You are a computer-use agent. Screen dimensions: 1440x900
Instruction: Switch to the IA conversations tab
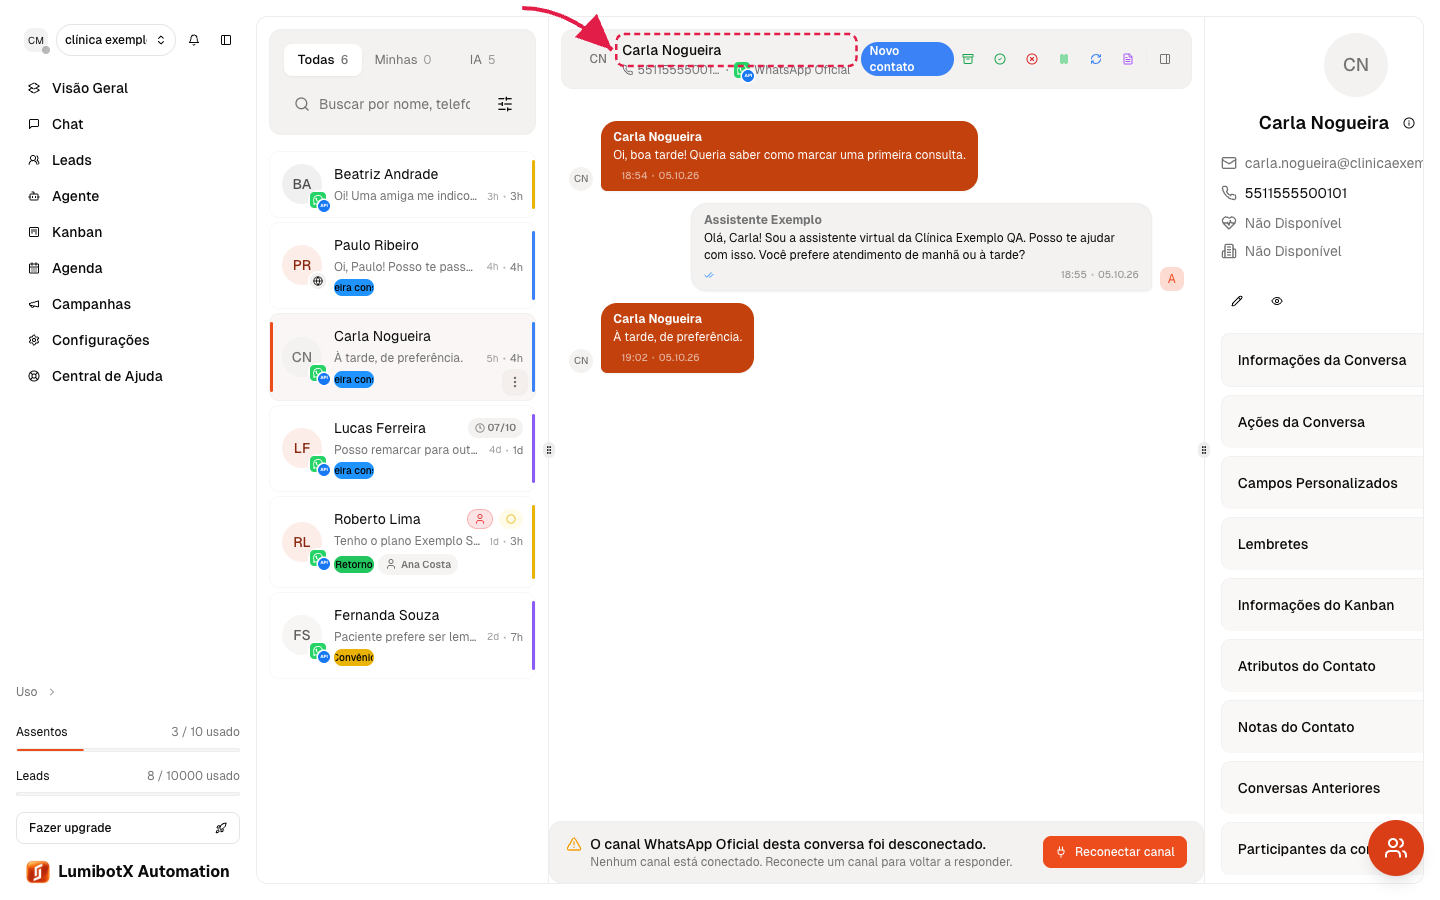coord(482,60)
